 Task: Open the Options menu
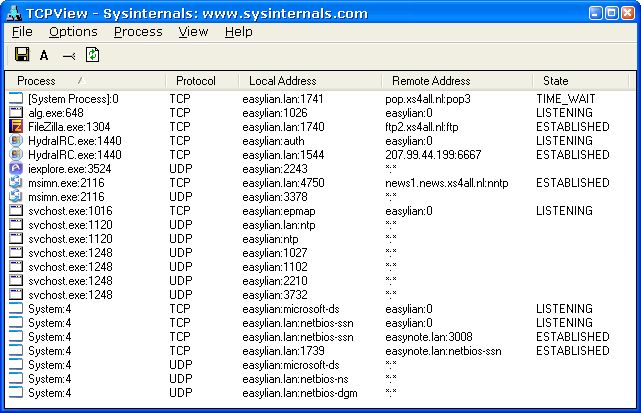(73, 31)
